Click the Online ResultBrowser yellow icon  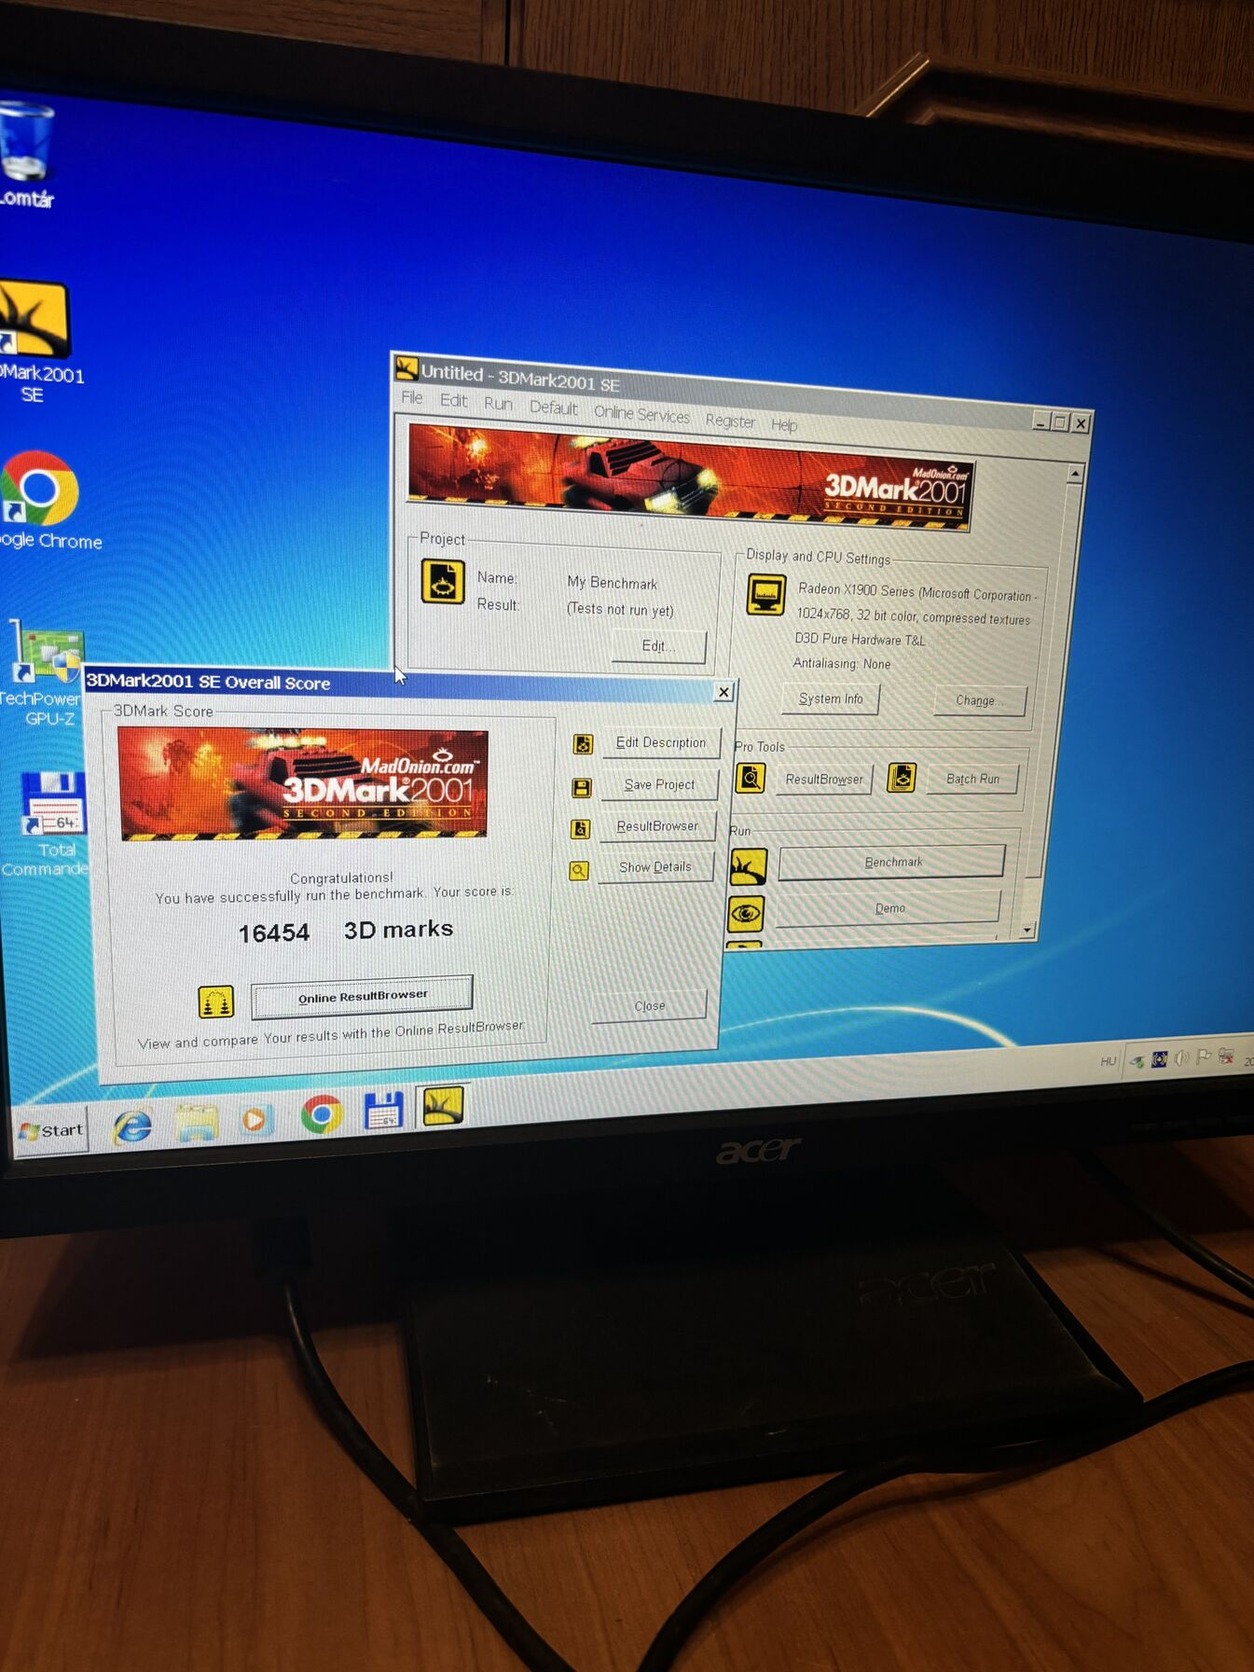point(216,1001)
